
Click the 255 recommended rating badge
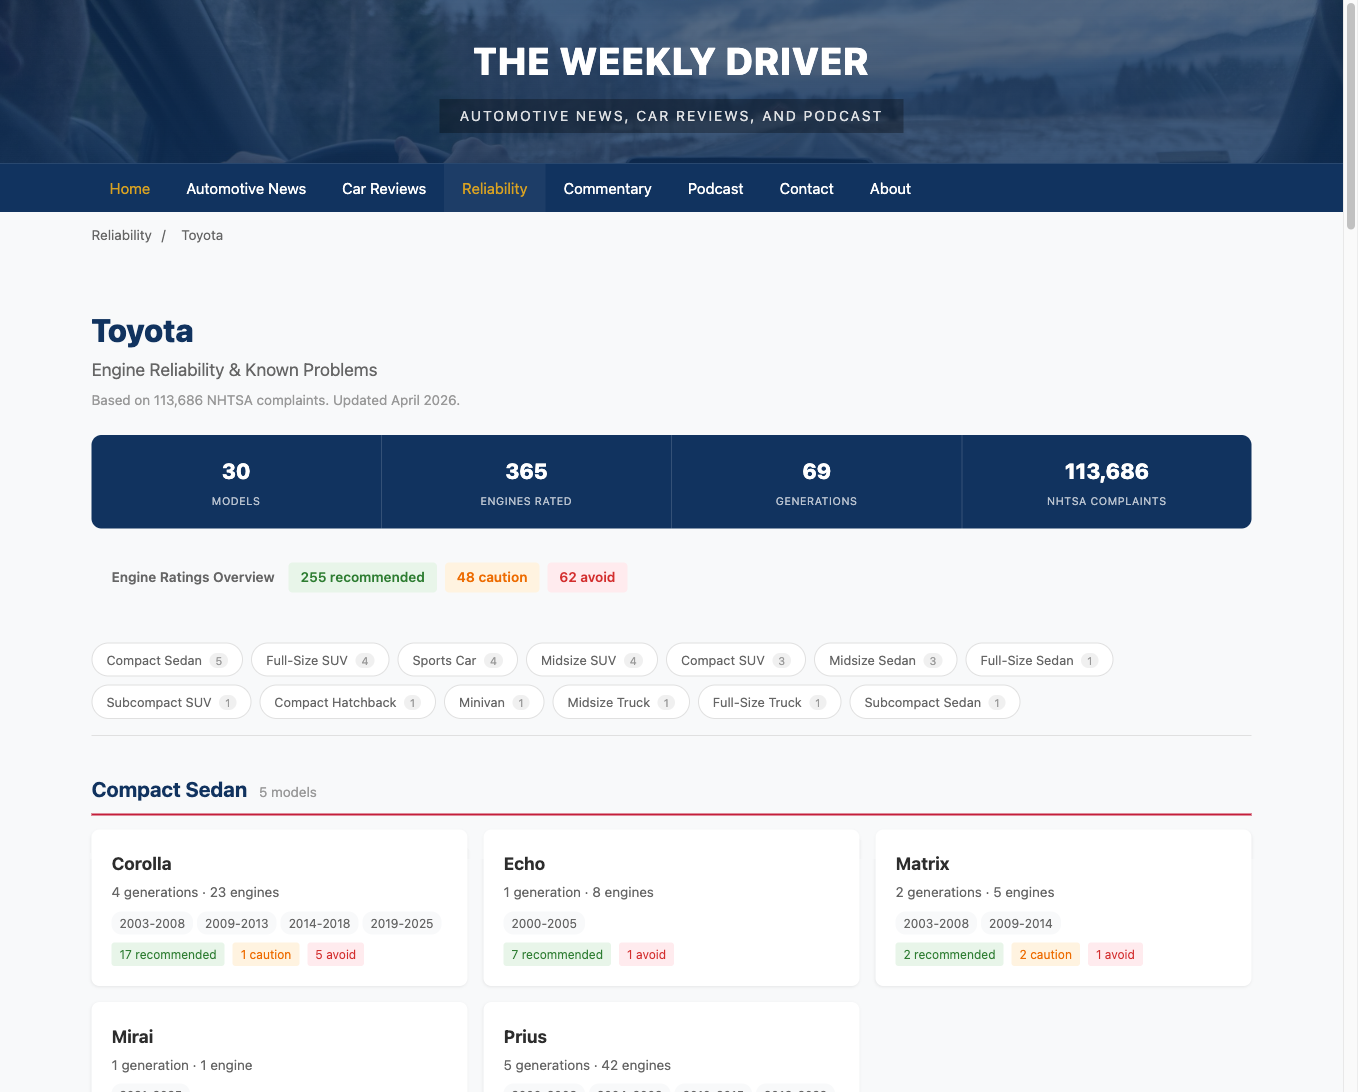coord(362,577)
